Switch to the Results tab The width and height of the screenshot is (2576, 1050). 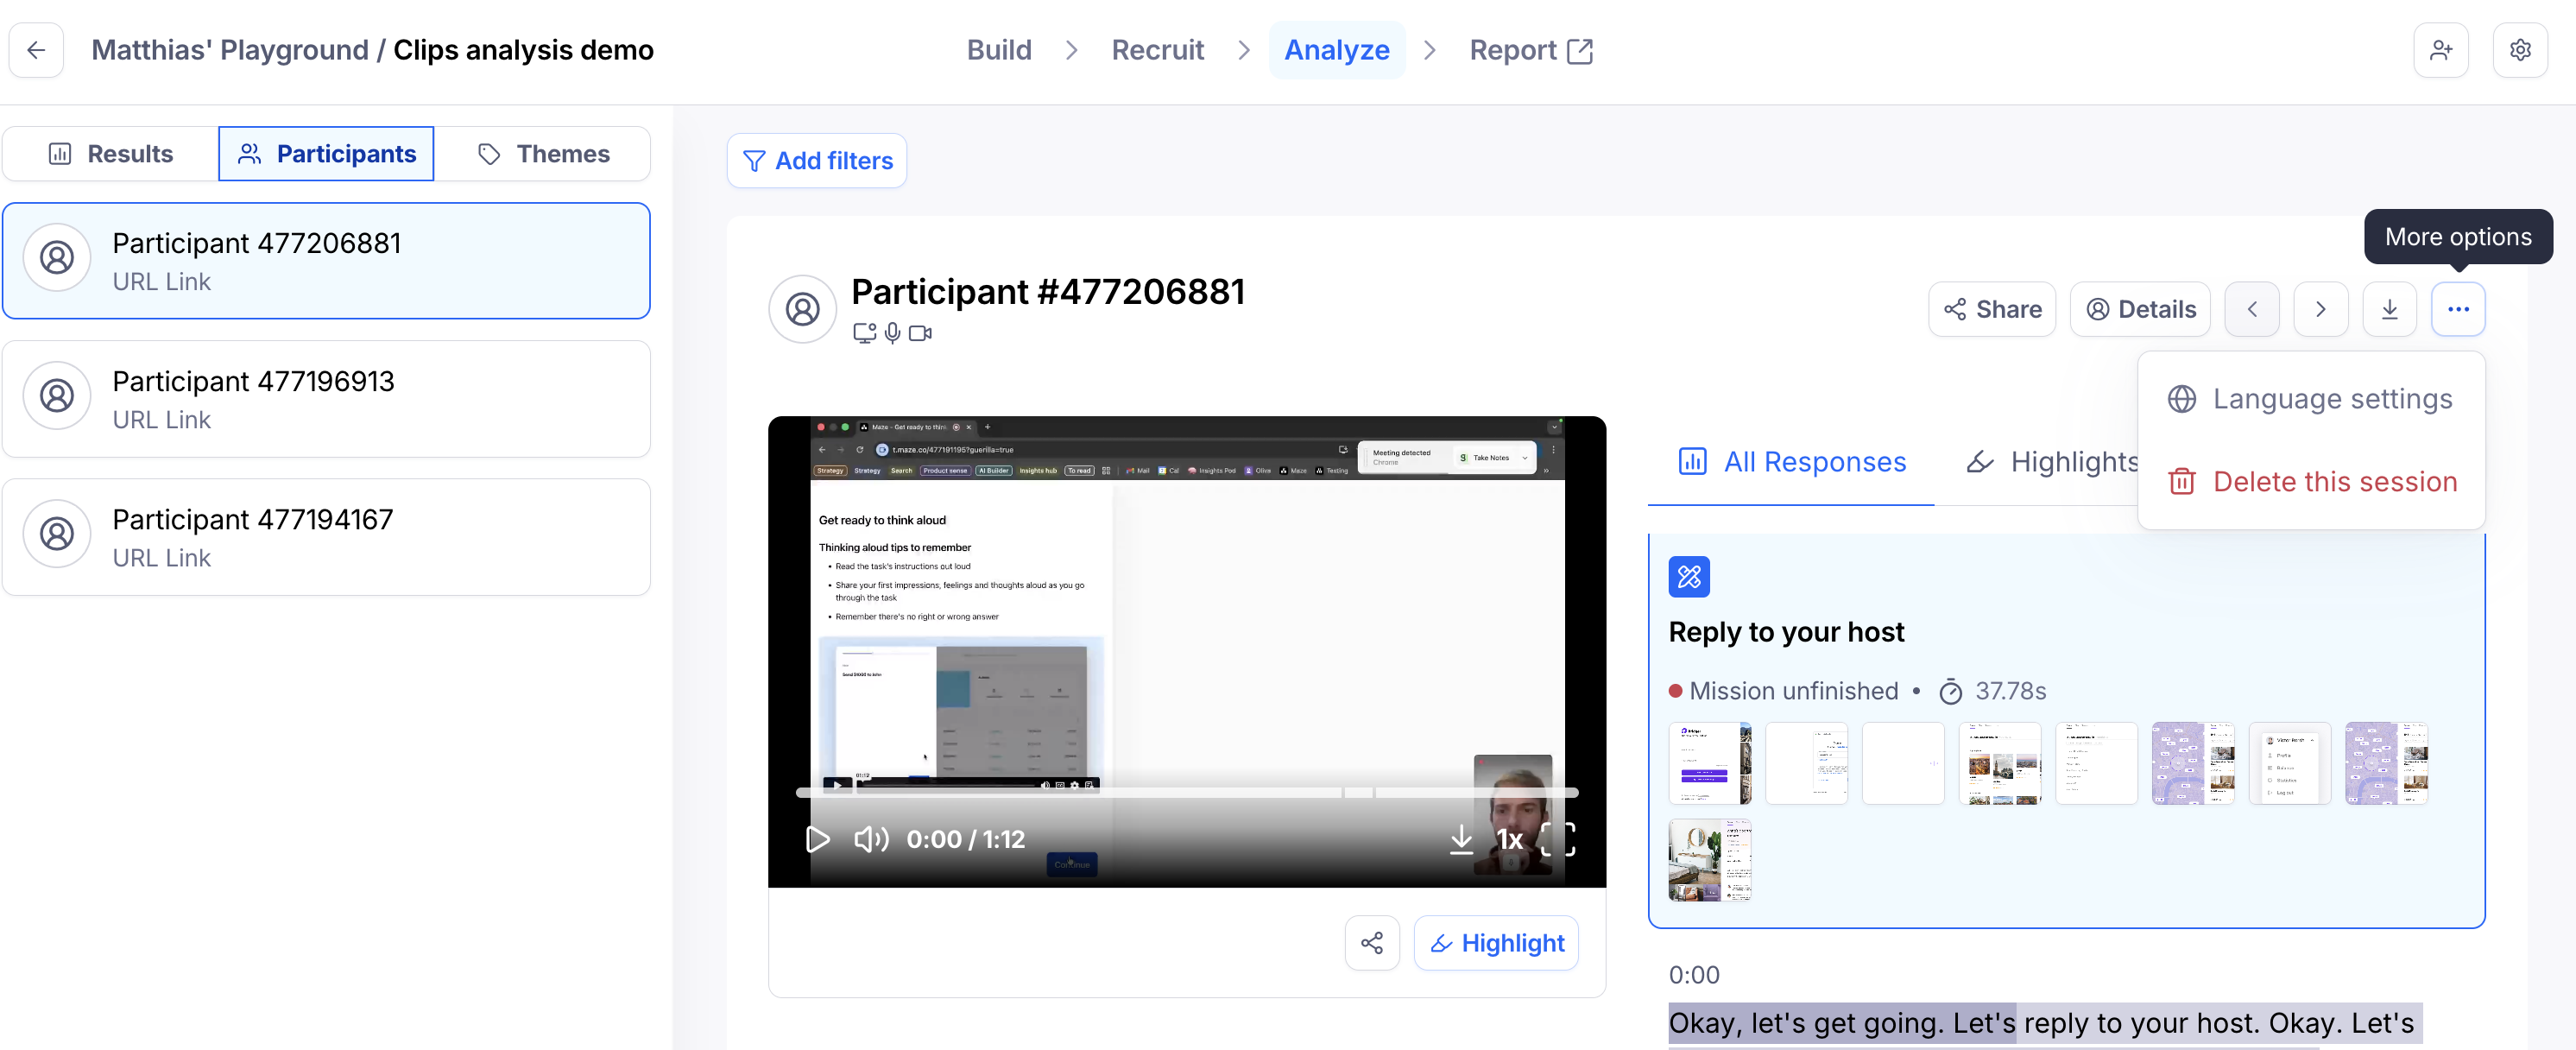click(x=111, y=154)
